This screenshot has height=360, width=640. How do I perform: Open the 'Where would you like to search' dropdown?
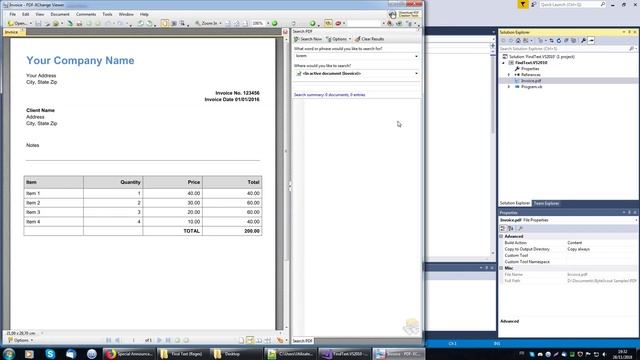(357, 73)
